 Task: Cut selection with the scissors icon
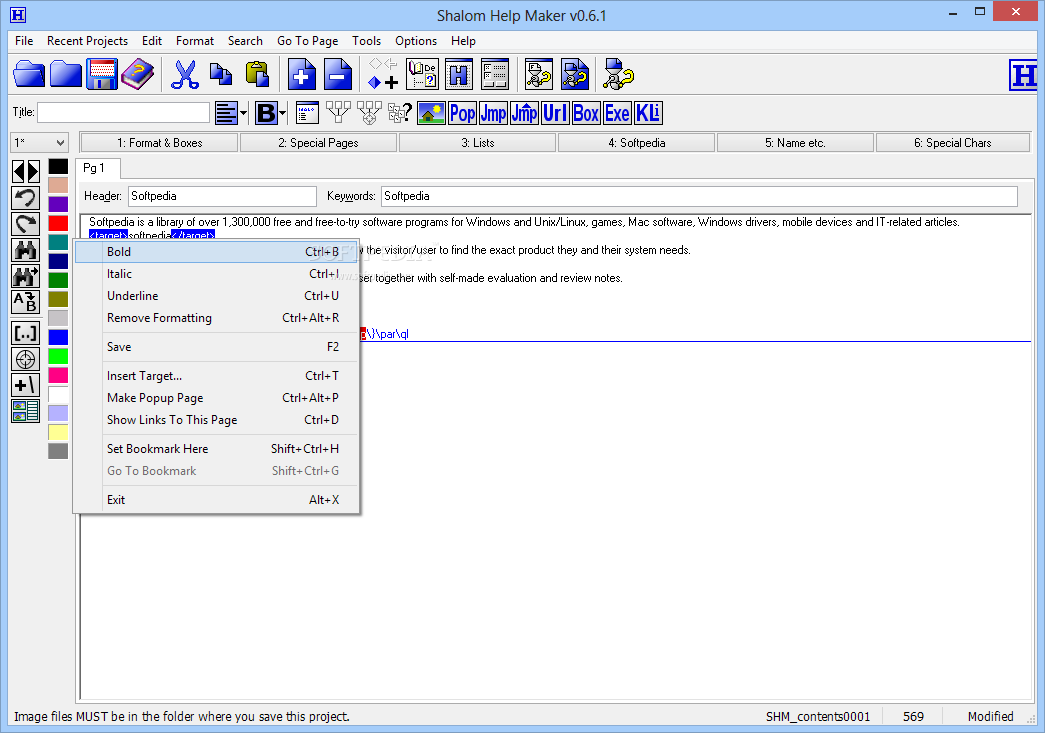(185, 74)
